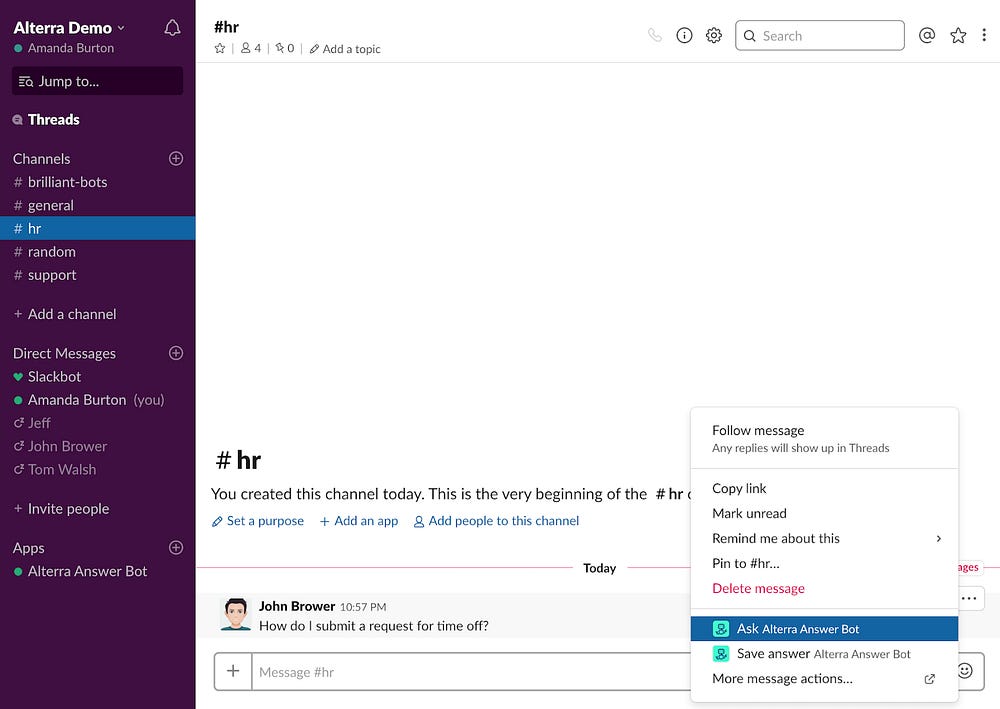
Task: Focus the Search field
Action: tap(820, 35)
